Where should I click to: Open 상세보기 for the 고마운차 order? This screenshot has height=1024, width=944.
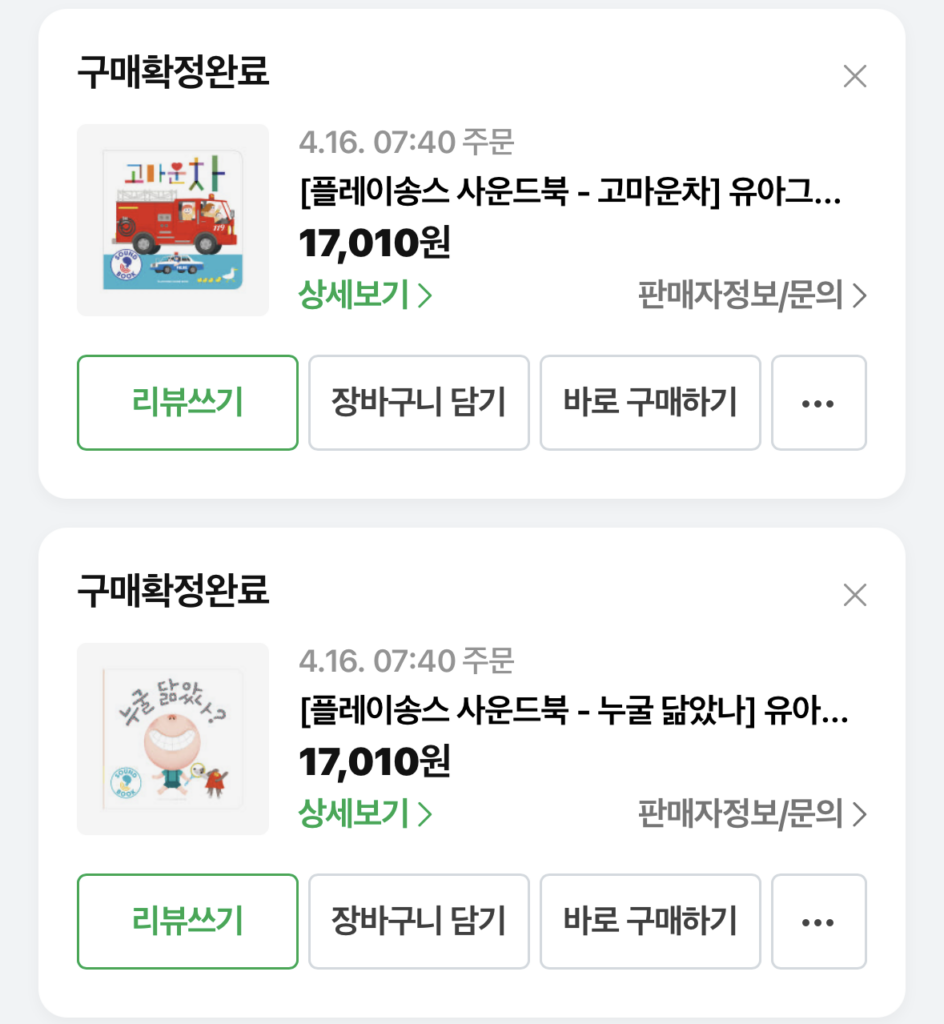(x=366, y=295)
